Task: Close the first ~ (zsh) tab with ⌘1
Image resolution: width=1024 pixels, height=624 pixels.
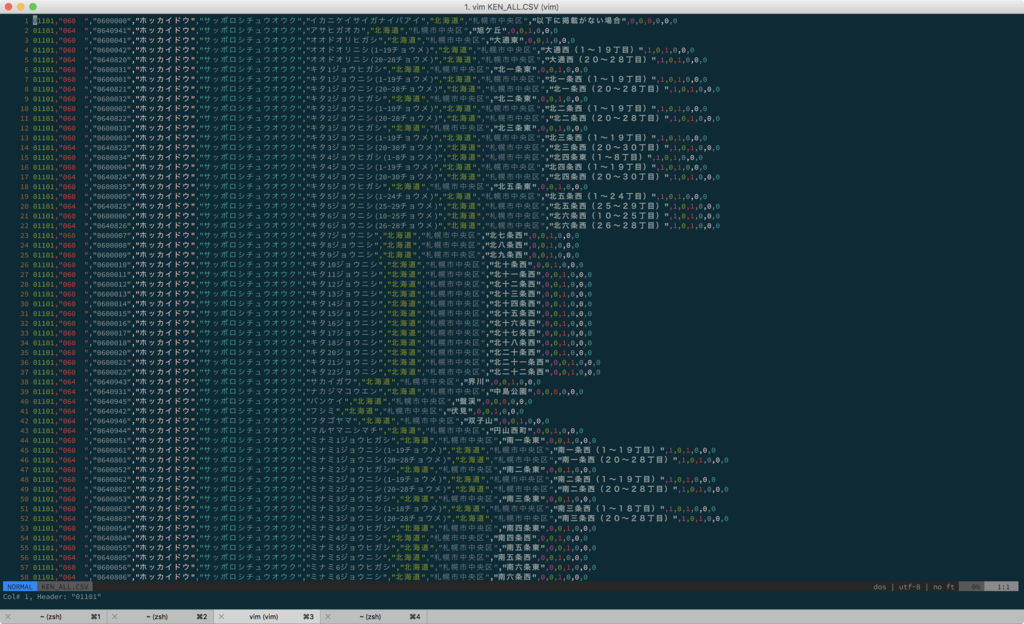Action: (x=8, y=616)
